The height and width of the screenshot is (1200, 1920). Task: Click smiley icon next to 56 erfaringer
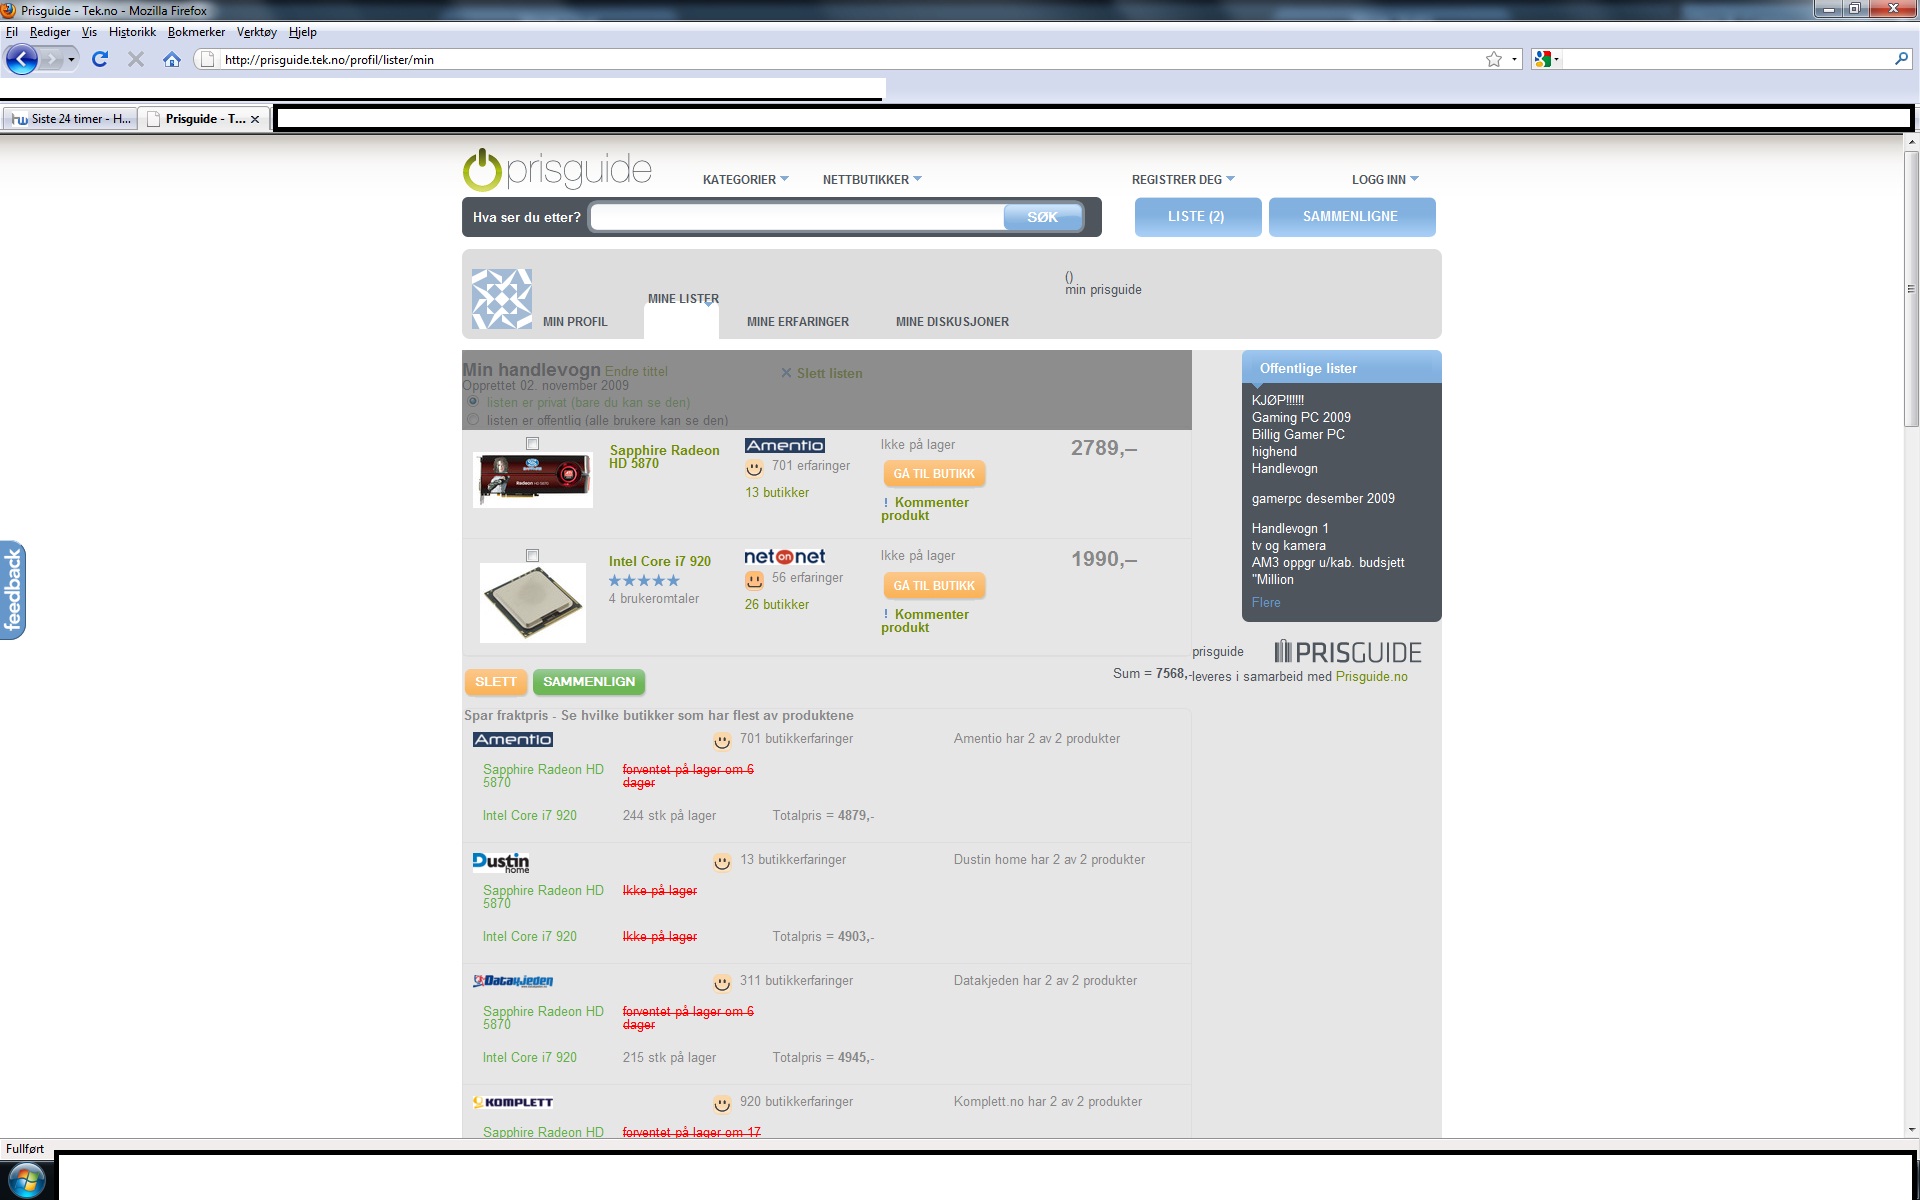tap(754, 580)
